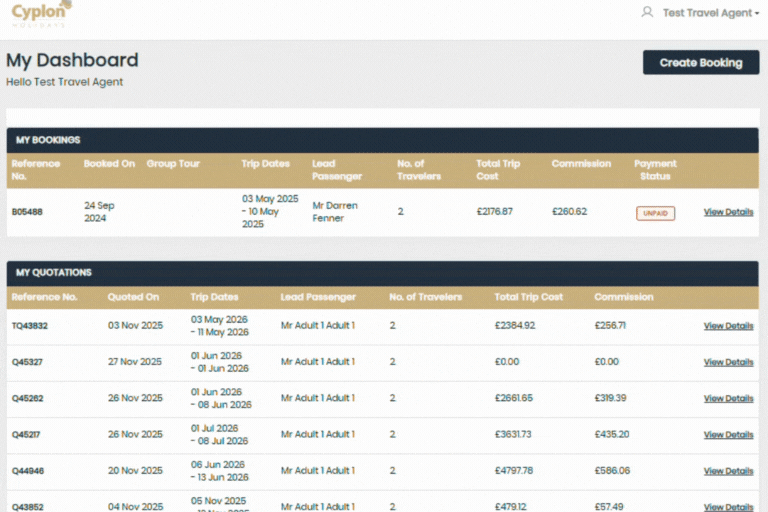This screenshot has height=512, width=768.
Task: Click the Quoted On column header
Action: point(133,297)
